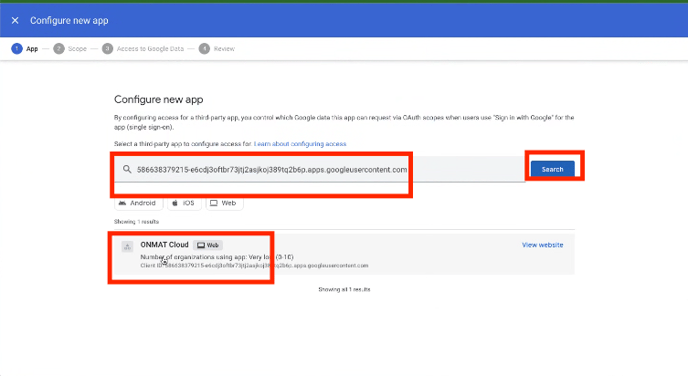The image size is (688, 376).
Task: Click the magnifier icon in search field
Action: 127,169
